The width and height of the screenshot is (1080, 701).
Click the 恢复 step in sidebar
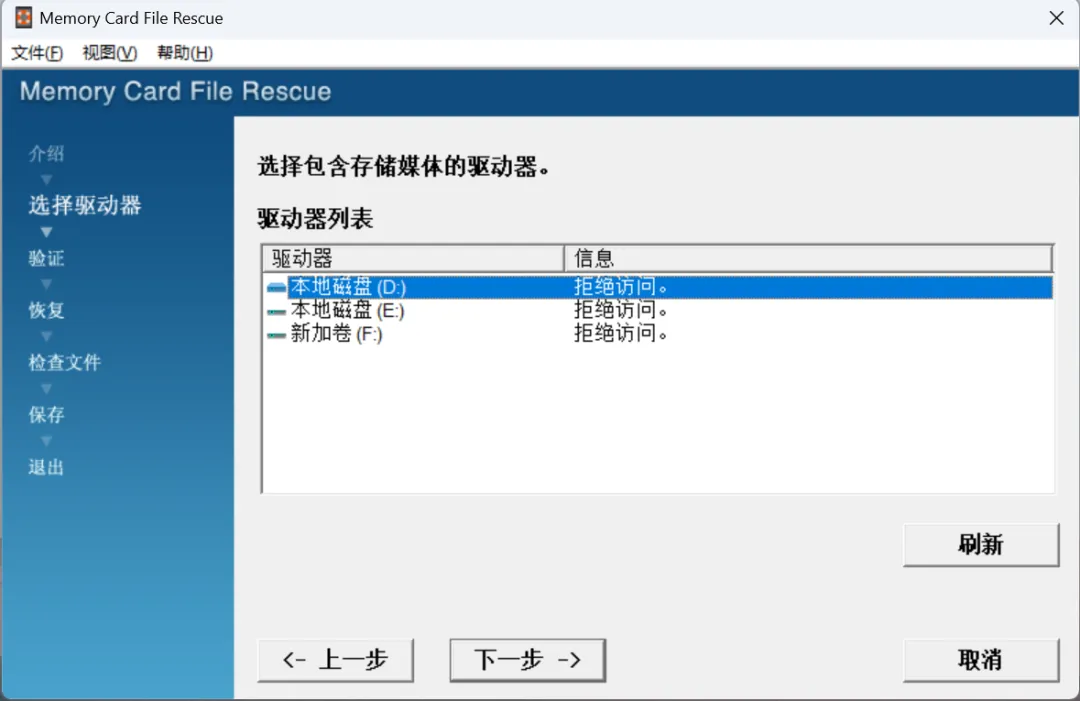coord(46,311)
